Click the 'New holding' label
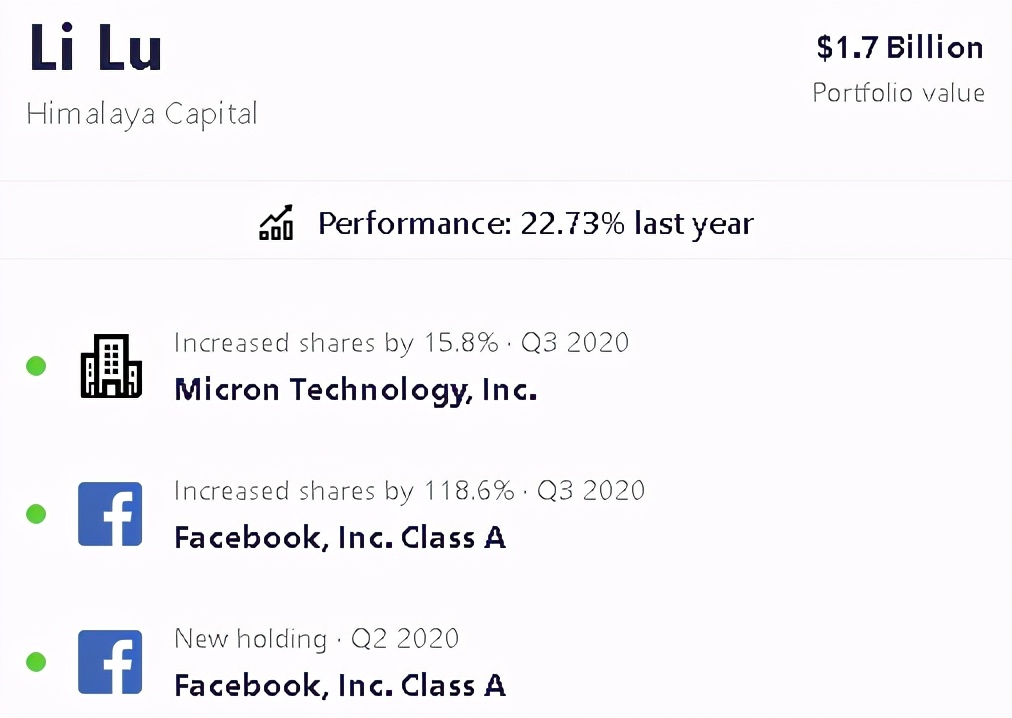The height and width of the screenshot is (718, 1012). pyautogui.click(x=250, y=638)
